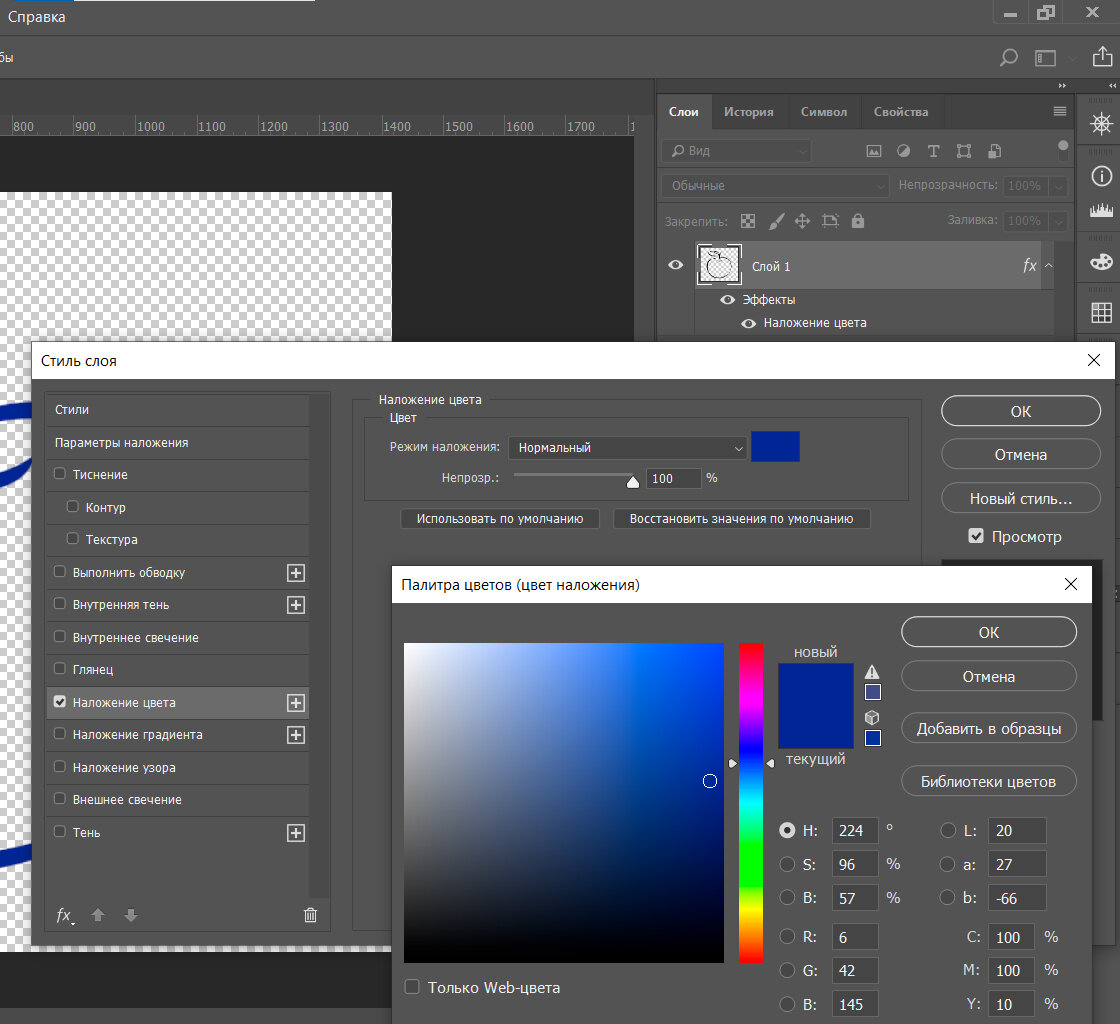Click the search magnifier icon in top bar
This screenshot has height=1024, width=1120.
click(x=1009, y=58)
